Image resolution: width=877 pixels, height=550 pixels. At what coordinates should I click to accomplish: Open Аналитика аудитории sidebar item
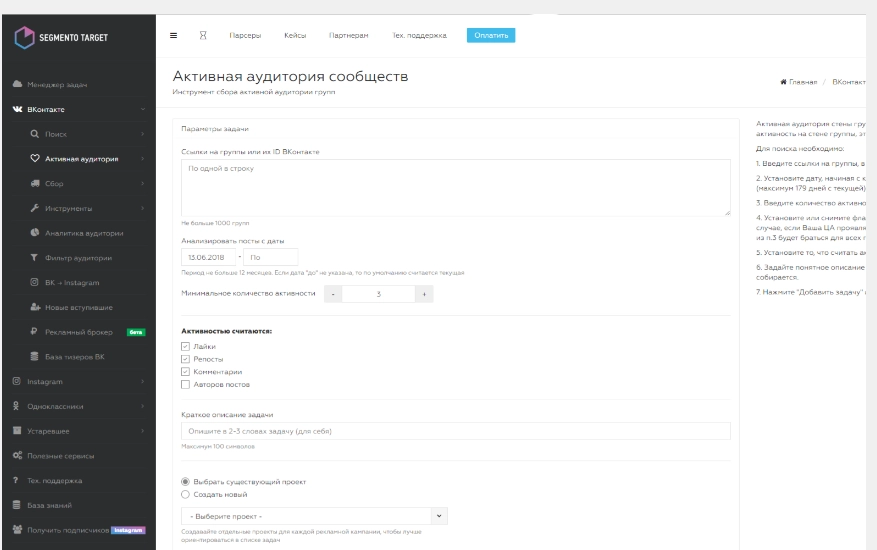click(x=84, y=232)
